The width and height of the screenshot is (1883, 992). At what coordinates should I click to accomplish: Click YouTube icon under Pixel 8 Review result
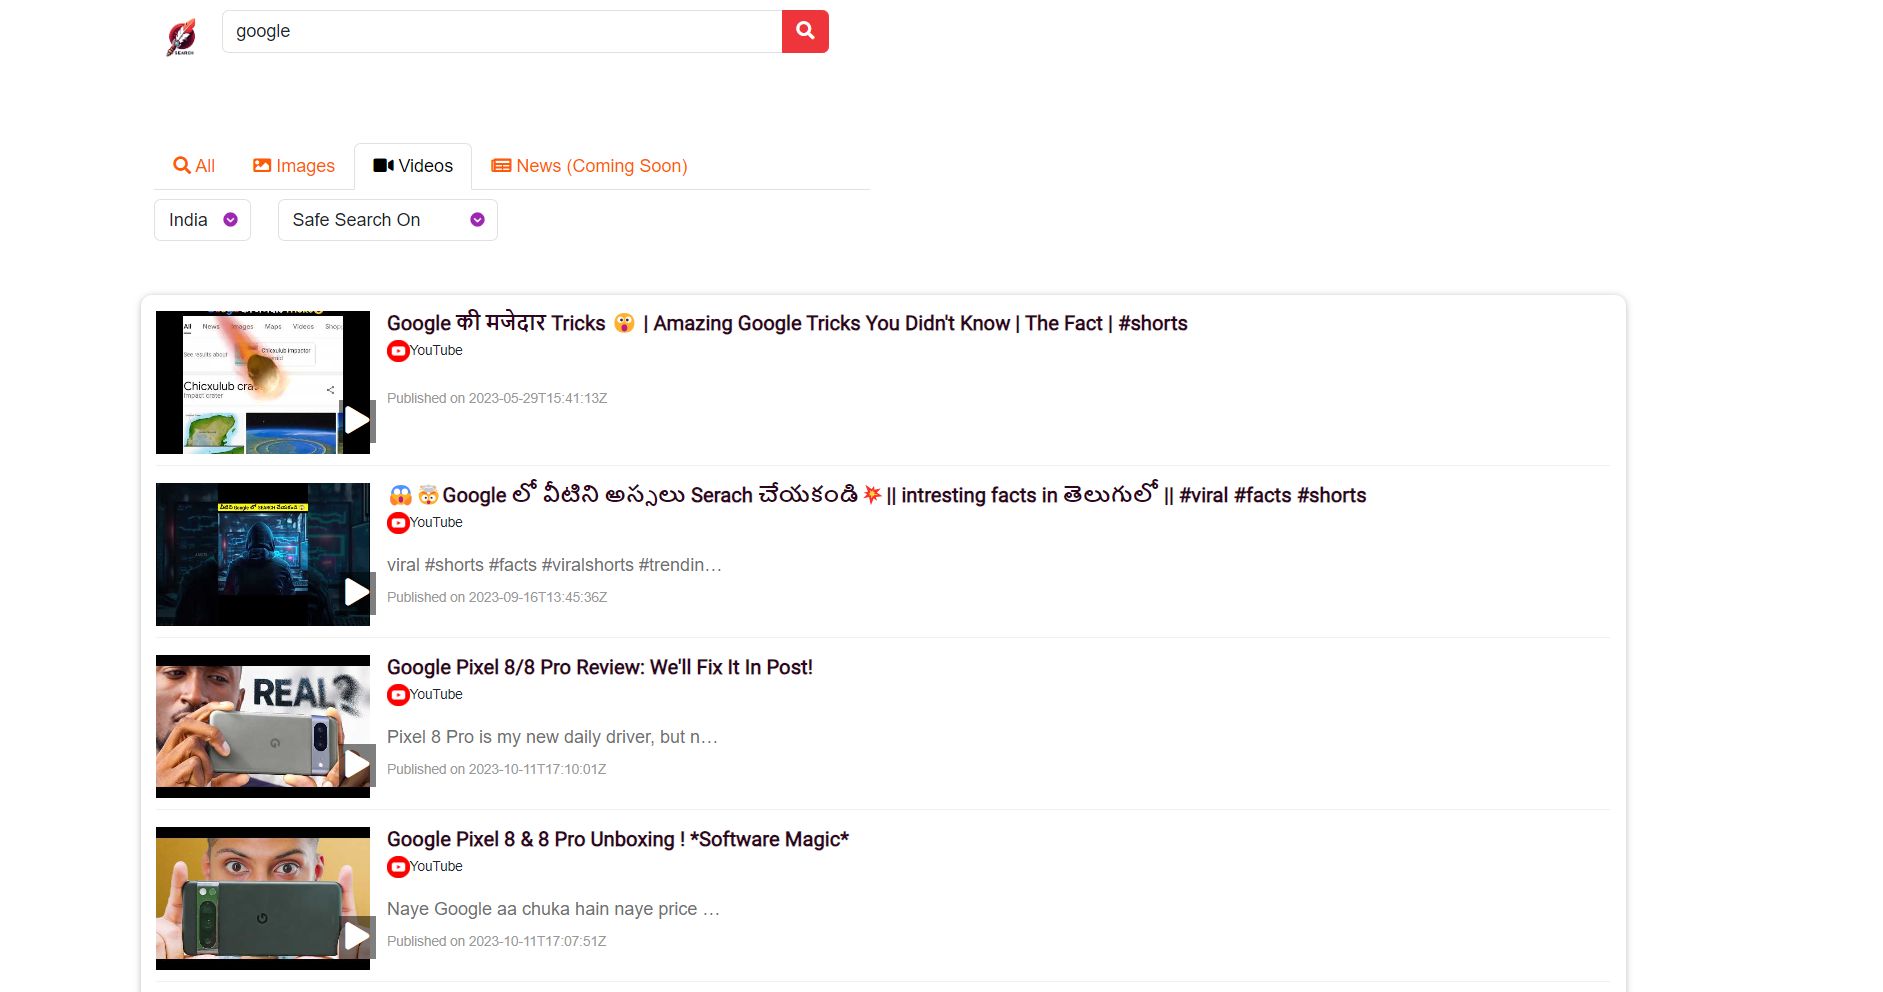pyautogui.click(x=398, y=695)
